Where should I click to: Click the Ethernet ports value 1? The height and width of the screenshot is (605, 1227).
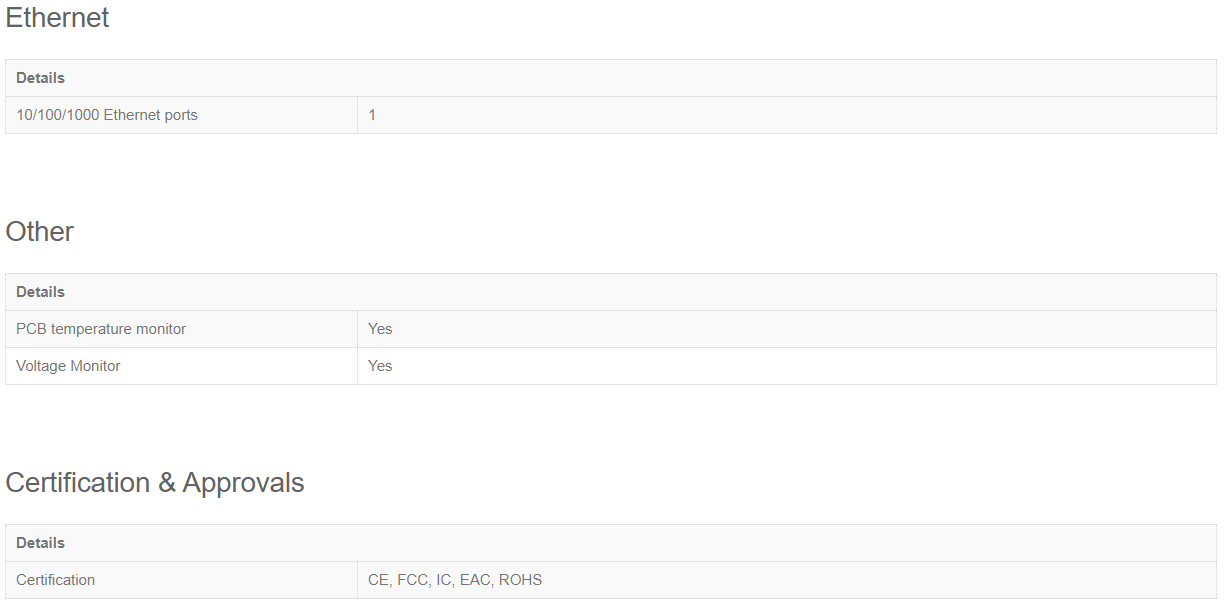372,115
